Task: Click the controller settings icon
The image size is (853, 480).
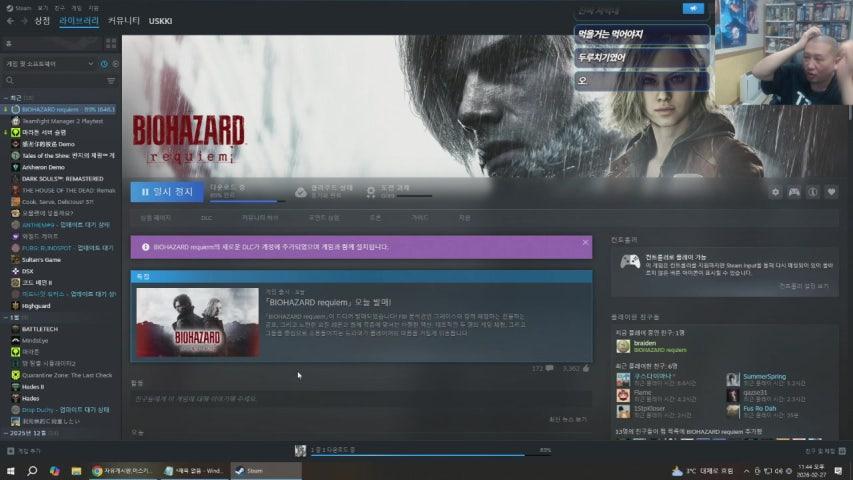Action: (x=794, y=192)
